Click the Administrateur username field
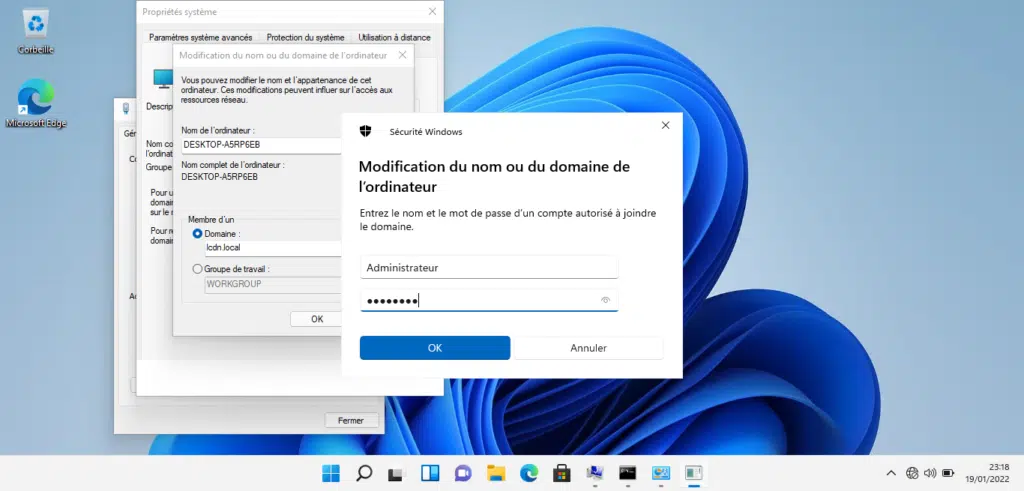Viewport: 1024px width, 491px height. [488, 267]
